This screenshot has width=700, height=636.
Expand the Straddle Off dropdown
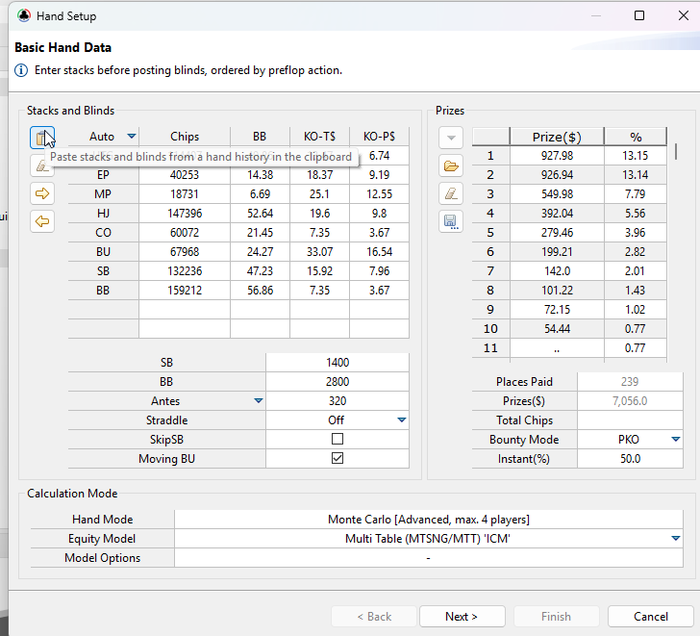401,420
